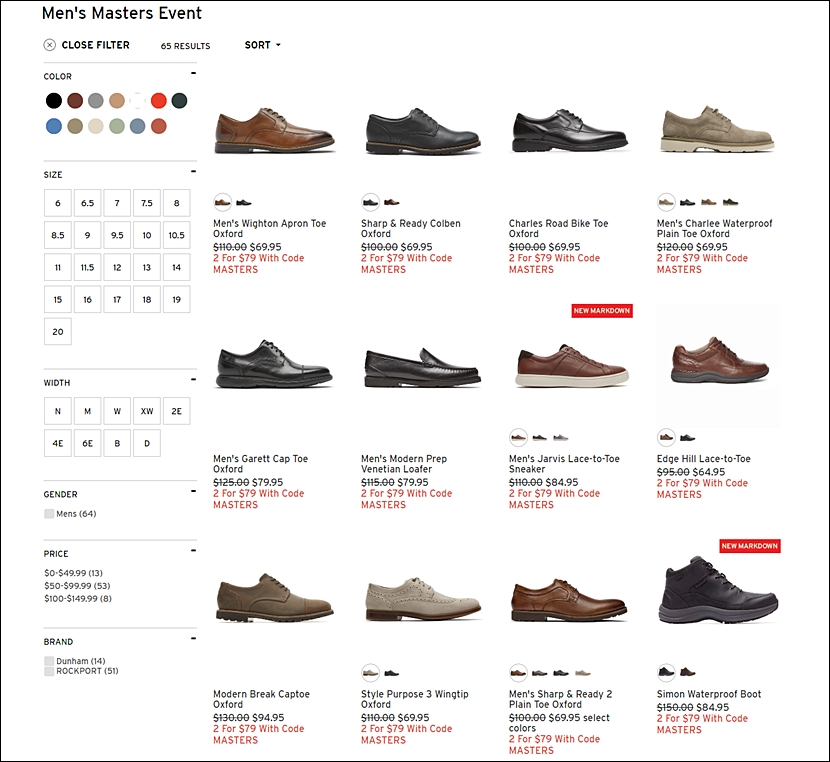Select the brown color swatch
Image resolution: width=830 pixels, height=762 pixels.
75,101
